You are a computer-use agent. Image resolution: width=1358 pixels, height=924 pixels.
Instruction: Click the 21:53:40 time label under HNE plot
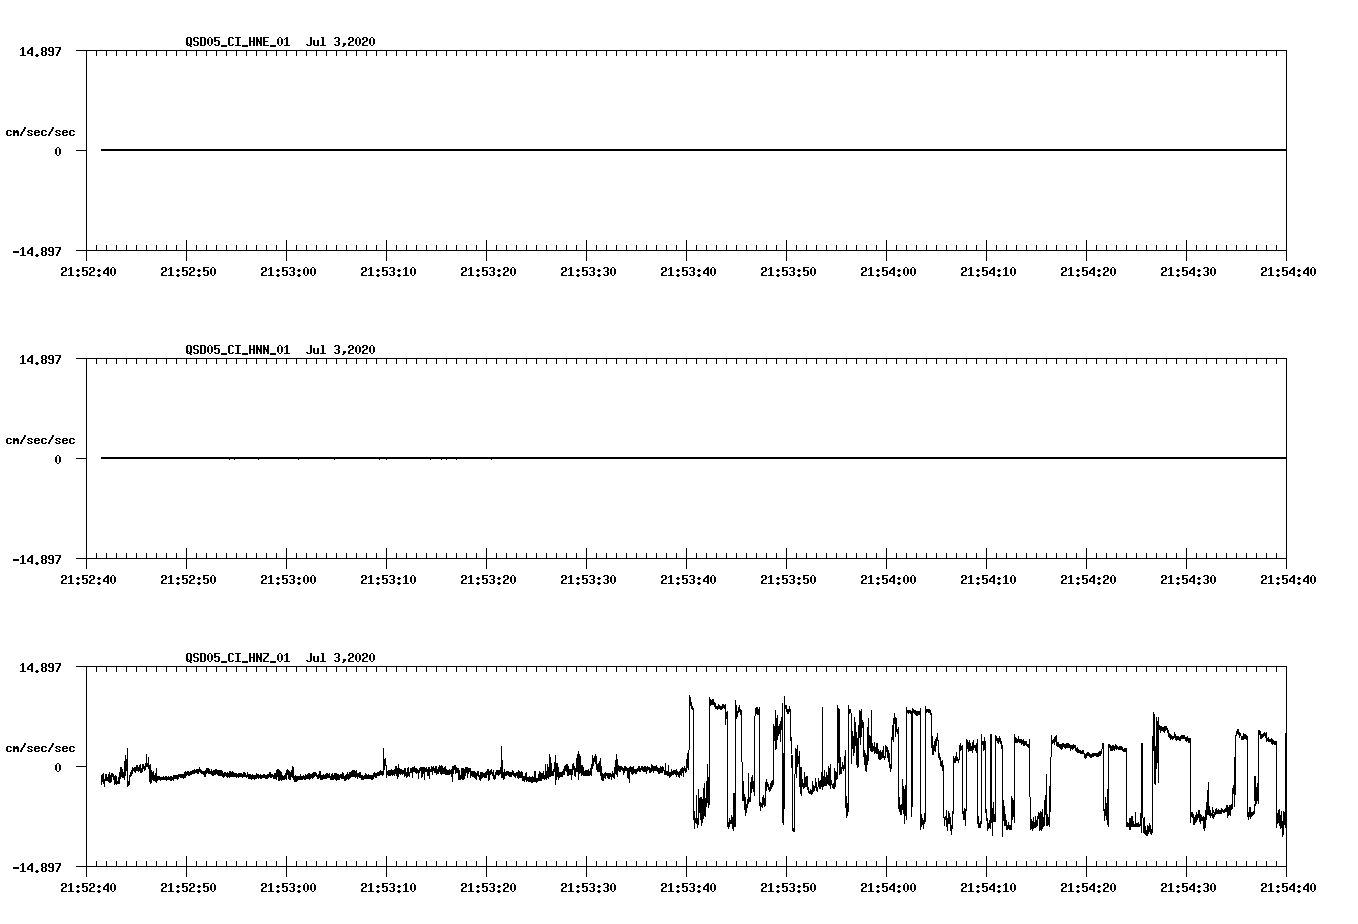[688, 271]
